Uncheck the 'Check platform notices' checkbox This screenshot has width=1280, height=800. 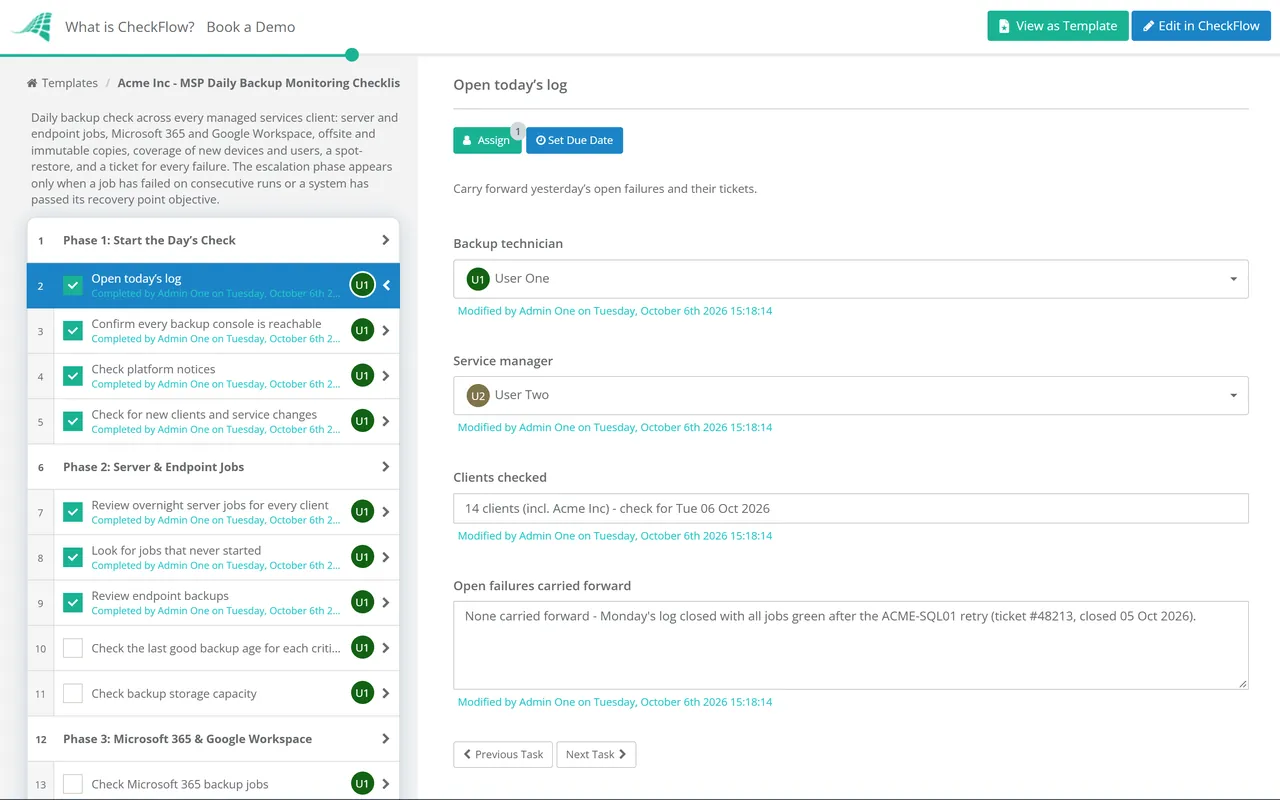click(73, 376)
